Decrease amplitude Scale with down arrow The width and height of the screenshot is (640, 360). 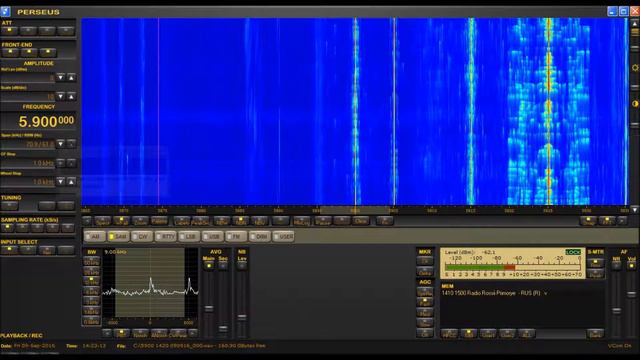point(60,97)
